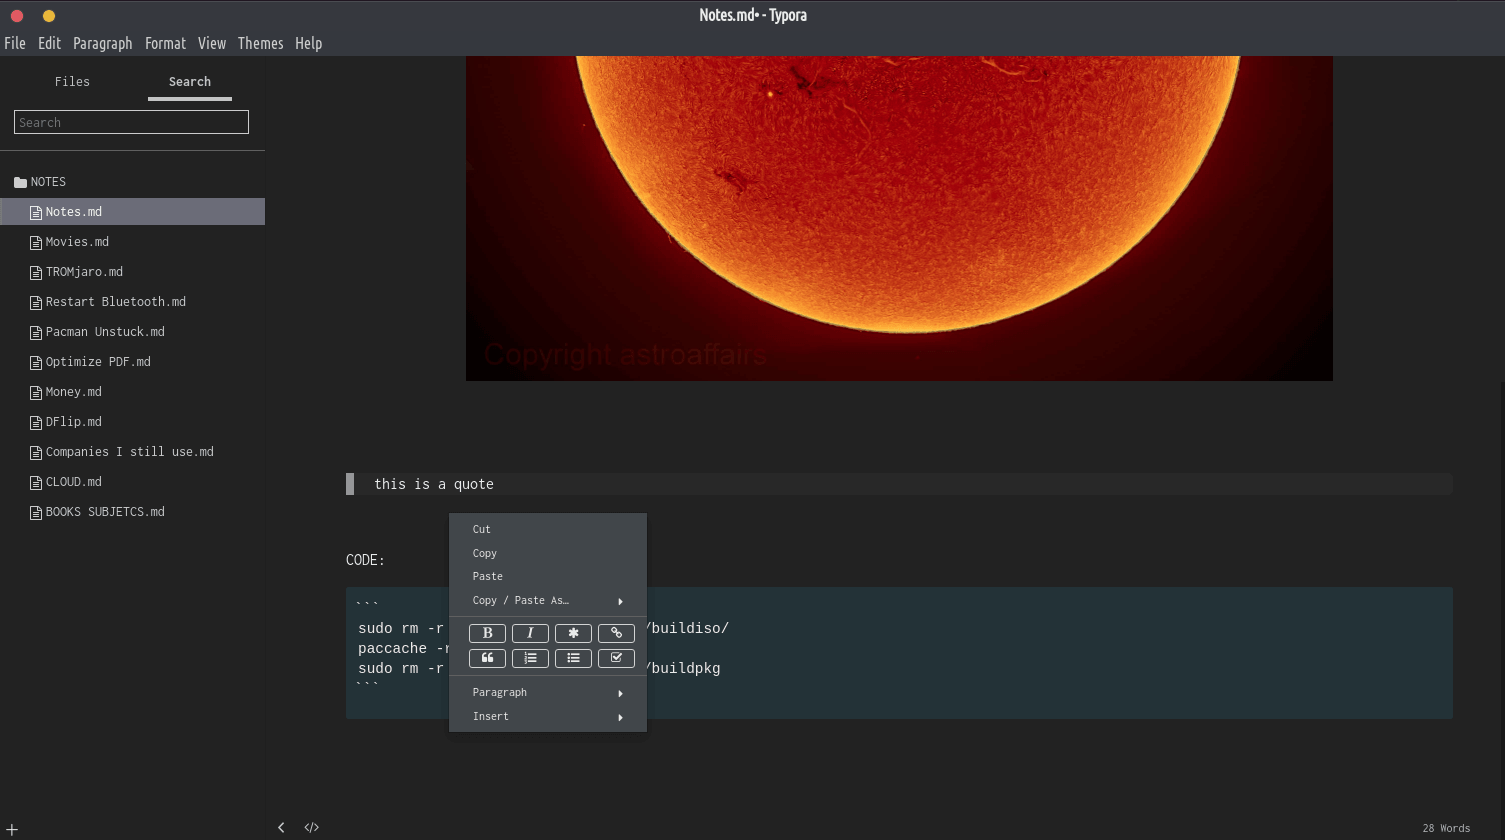
Task: Select the Search tab in sidebar
Action: [x=190, y=82]
